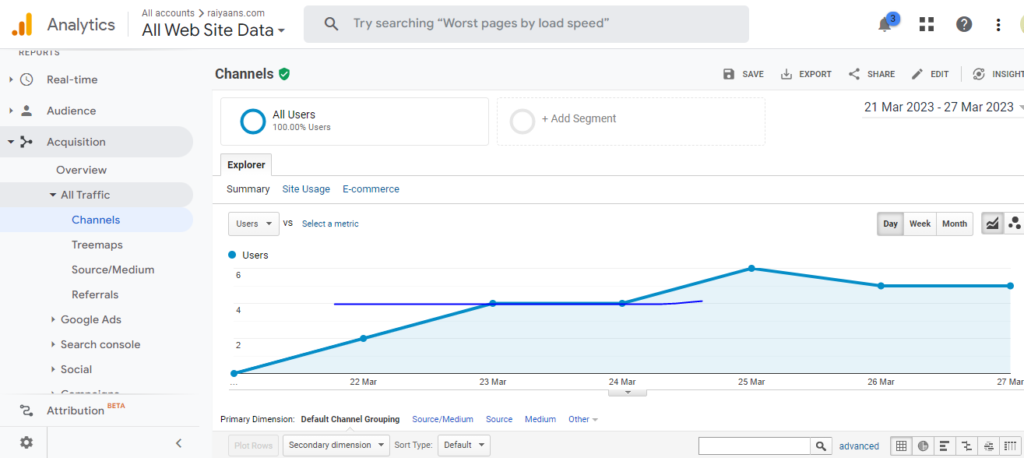The width and height of the screenshot is (1024, 458).
Task: Open the Google apps grid
Action: click(927, 24)
